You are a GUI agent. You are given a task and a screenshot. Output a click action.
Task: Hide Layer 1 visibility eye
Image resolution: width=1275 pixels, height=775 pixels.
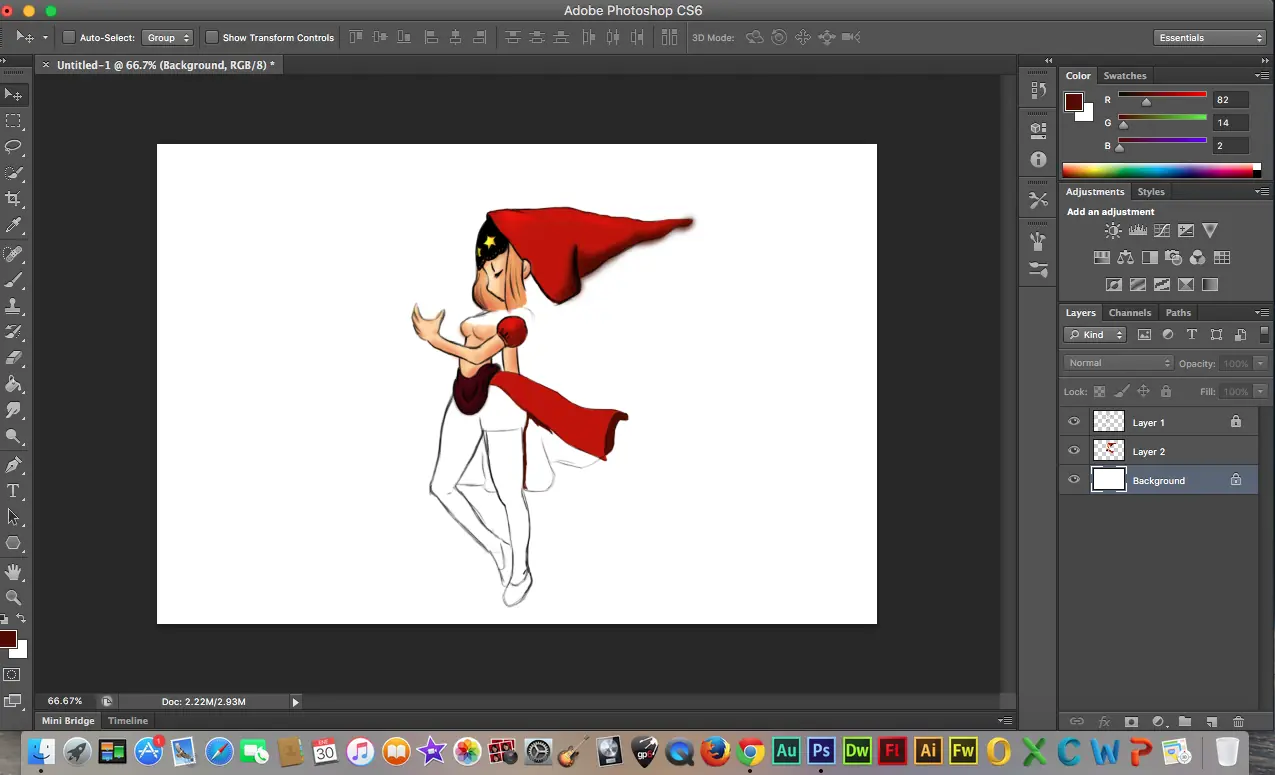(x=1074, y=422)
